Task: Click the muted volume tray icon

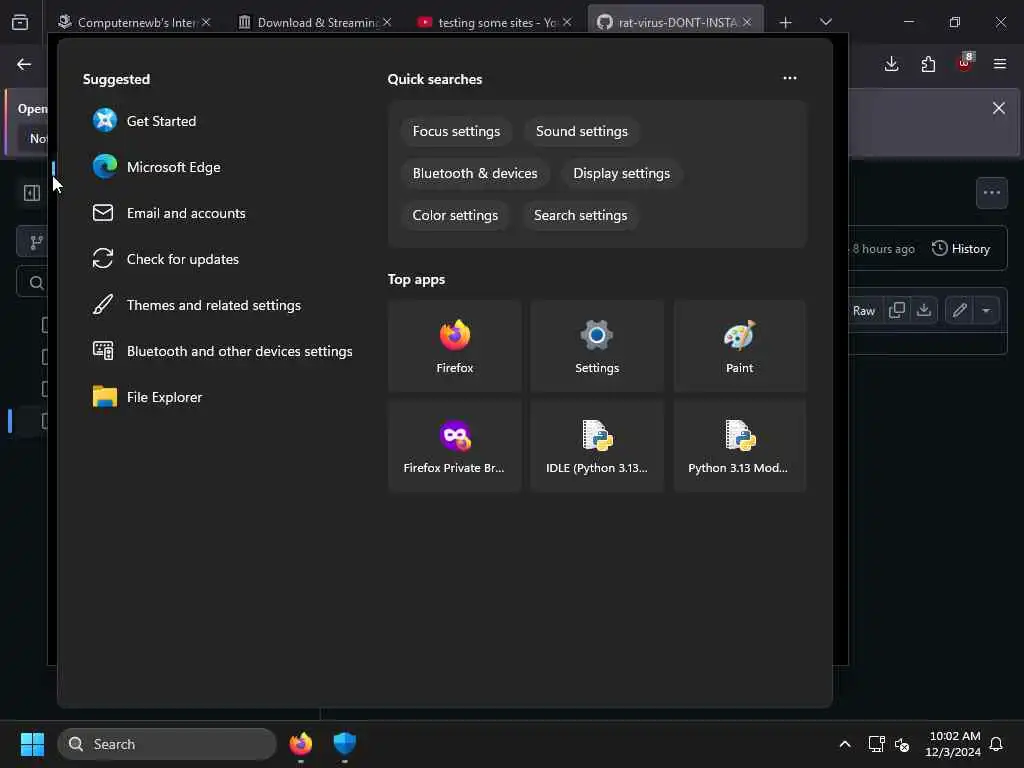Action: pos(902,744)
